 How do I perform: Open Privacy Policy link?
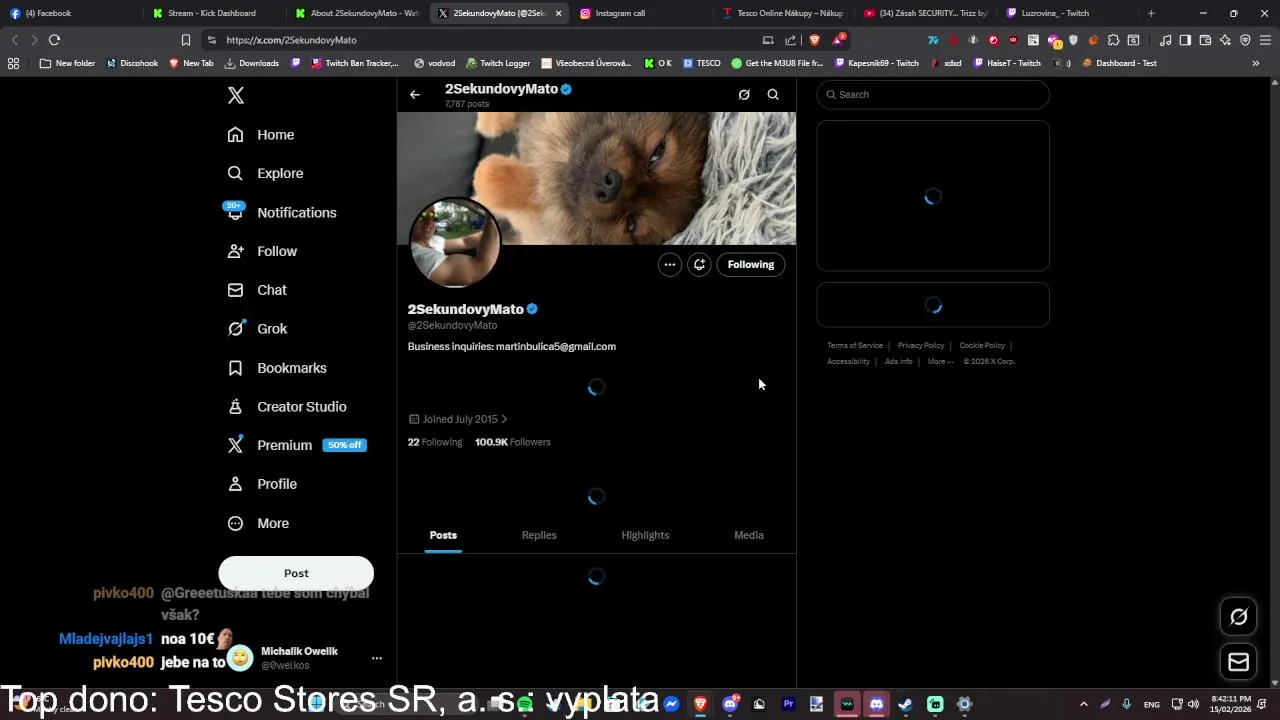coord(921,345)
